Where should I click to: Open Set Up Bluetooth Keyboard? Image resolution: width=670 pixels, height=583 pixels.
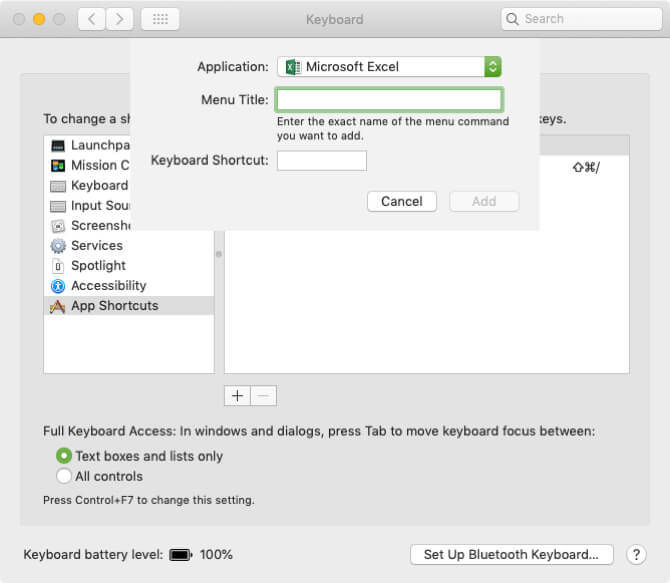(511, 554)
